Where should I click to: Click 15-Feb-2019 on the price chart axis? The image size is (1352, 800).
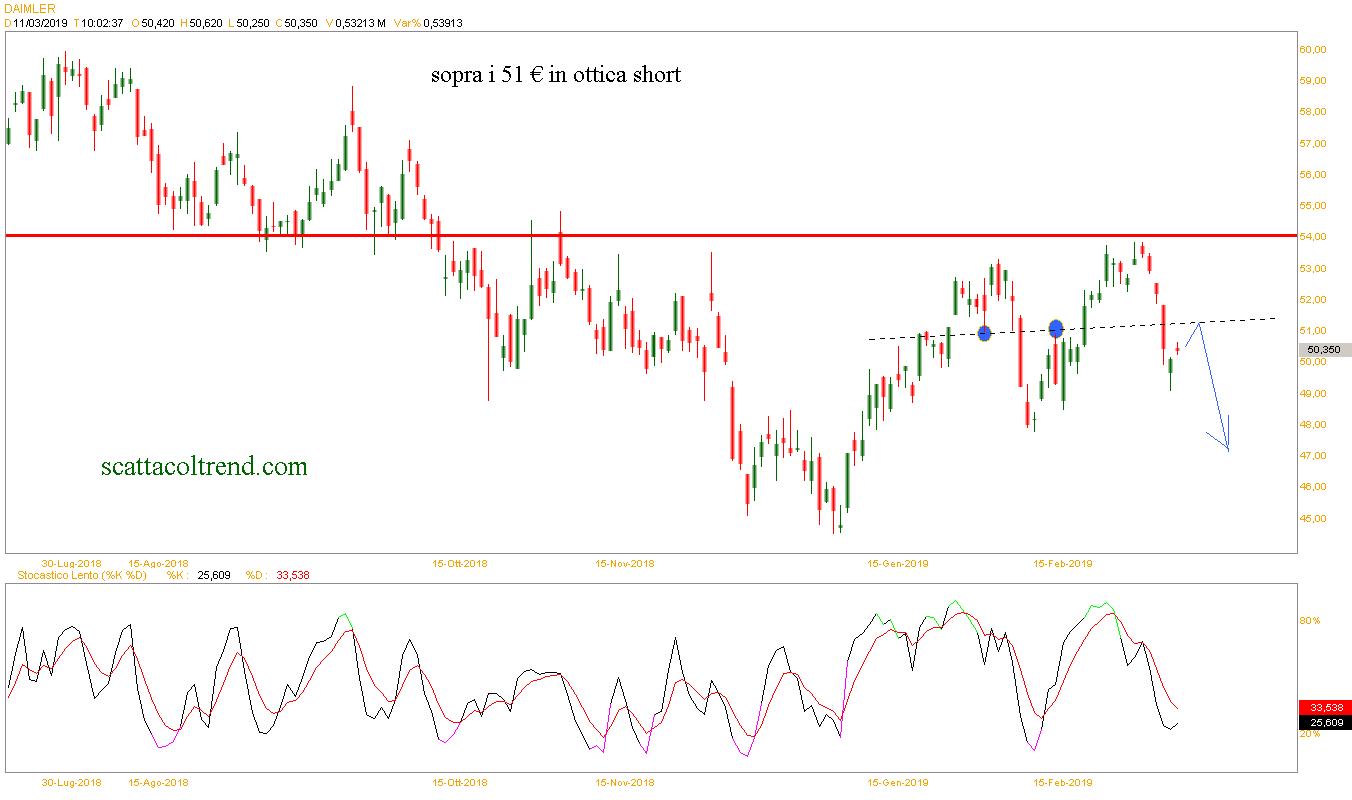[1063, 563]
